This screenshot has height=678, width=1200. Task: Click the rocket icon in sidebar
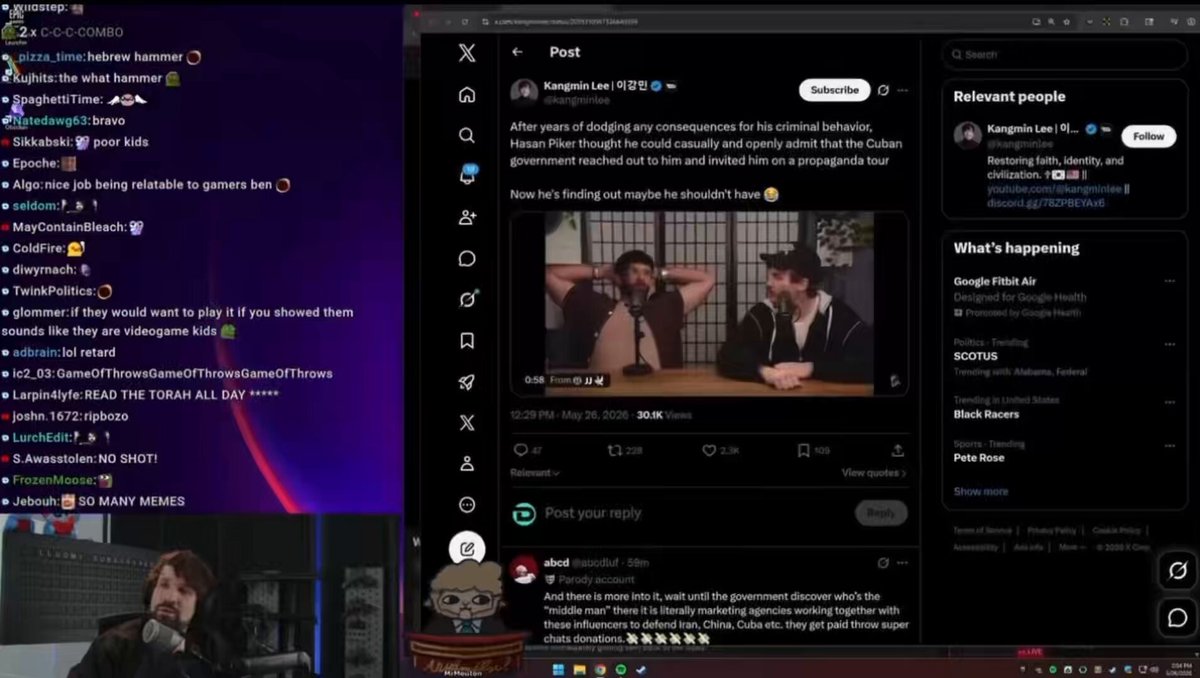pyautogui.click(x=467, y=382)
